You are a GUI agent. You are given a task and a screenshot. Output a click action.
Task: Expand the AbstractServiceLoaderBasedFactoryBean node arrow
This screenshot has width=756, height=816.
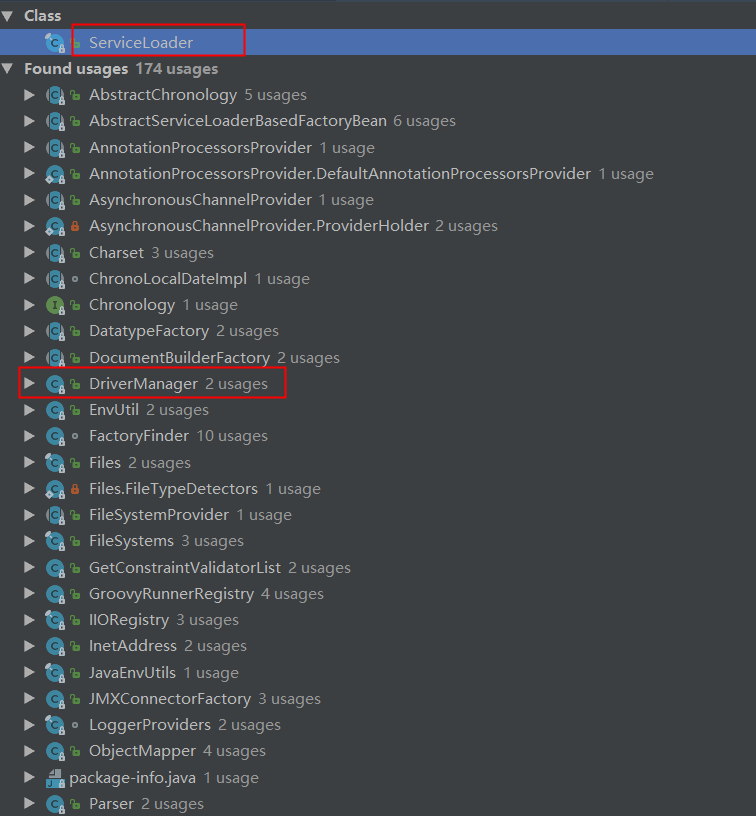29,121
